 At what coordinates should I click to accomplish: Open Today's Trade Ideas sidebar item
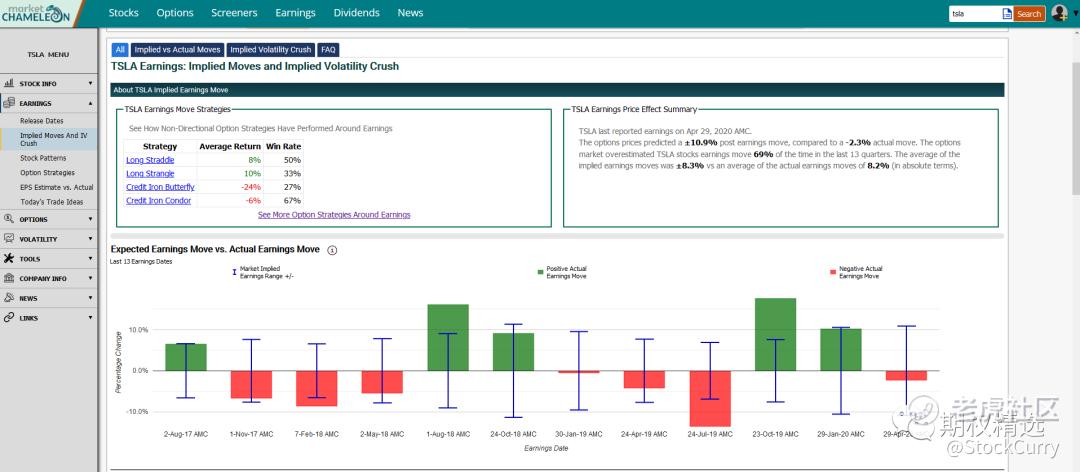51,202
